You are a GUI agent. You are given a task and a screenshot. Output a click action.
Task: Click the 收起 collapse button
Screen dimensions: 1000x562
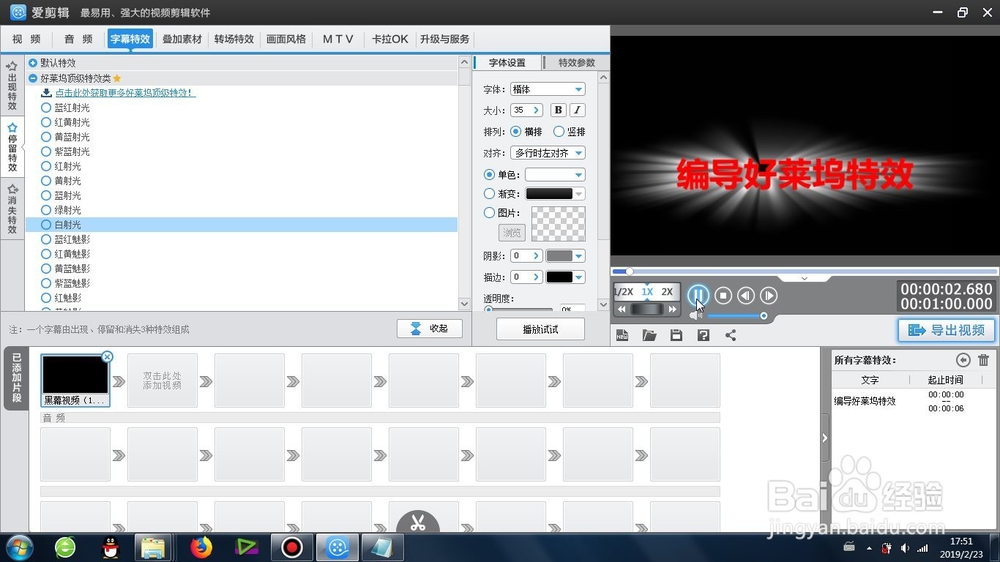point(429,329)
